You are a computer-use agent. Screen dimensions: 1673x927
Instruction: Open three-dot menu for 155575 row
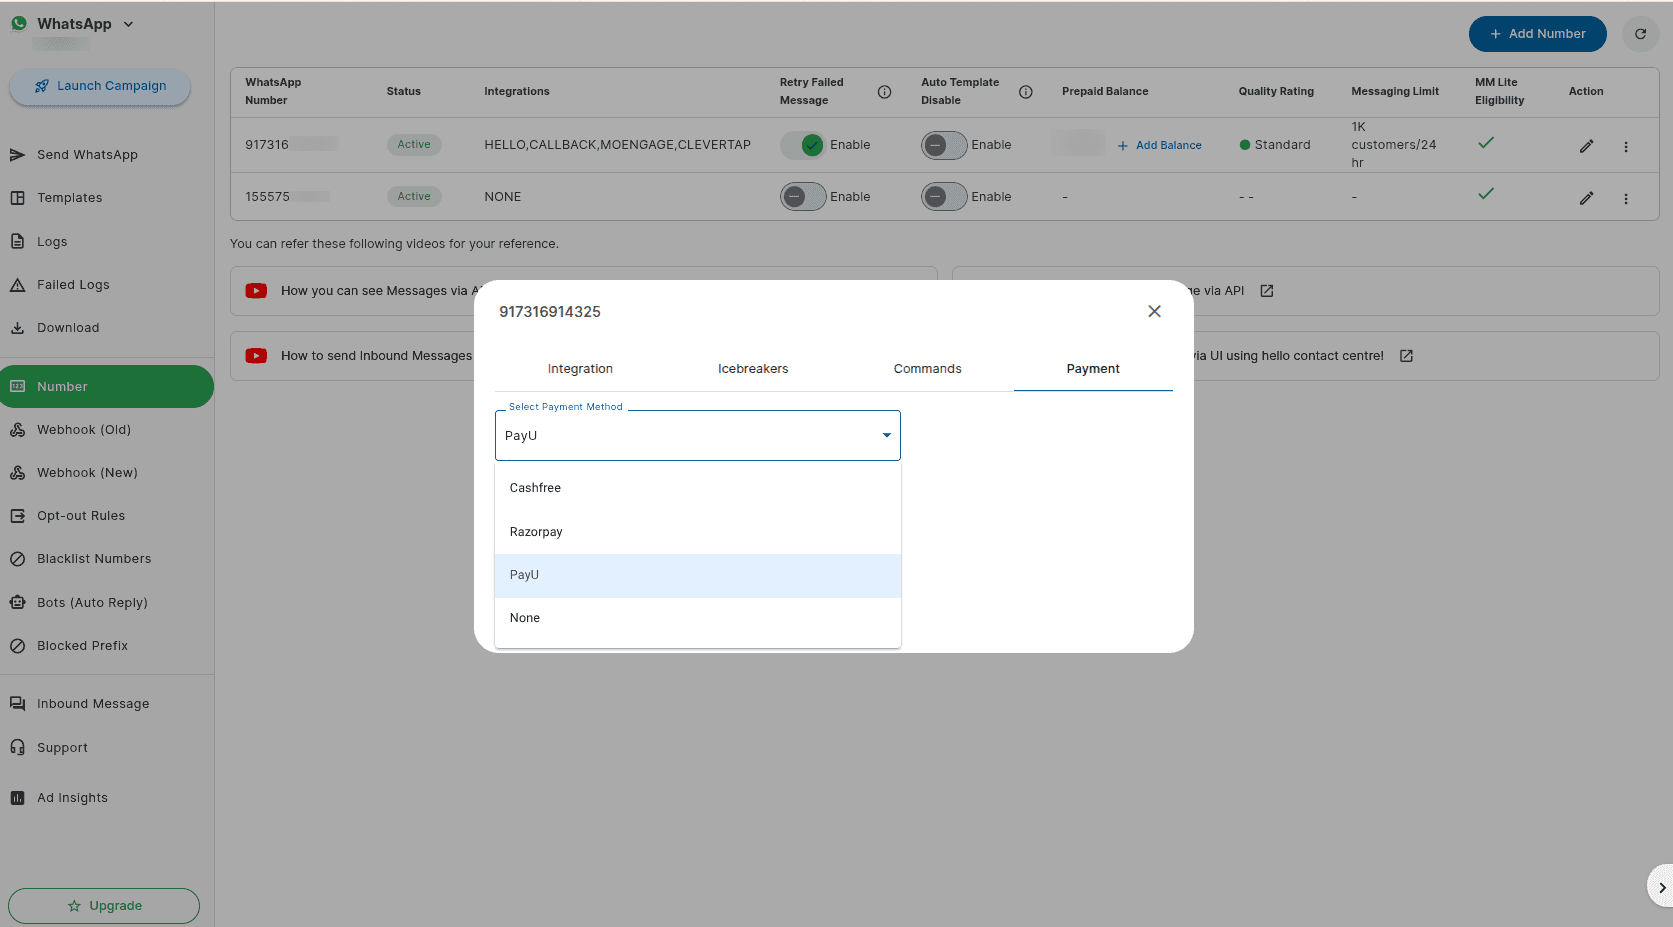1626,199
